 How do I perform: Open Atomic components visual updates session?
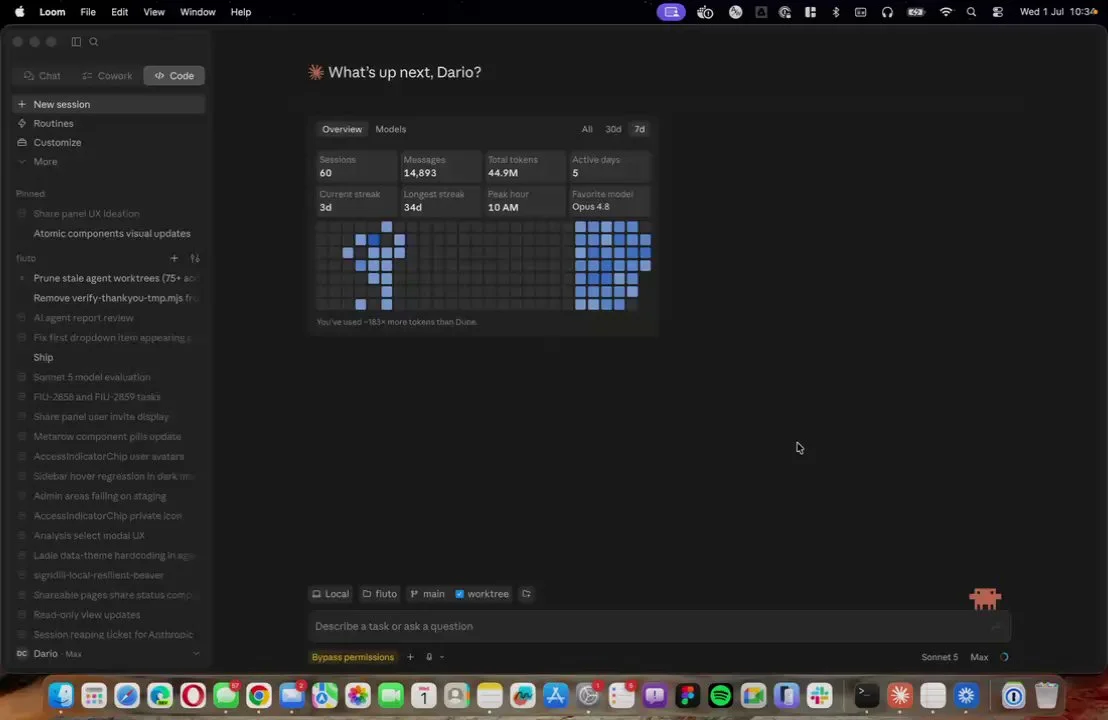[x=109, y=233]
